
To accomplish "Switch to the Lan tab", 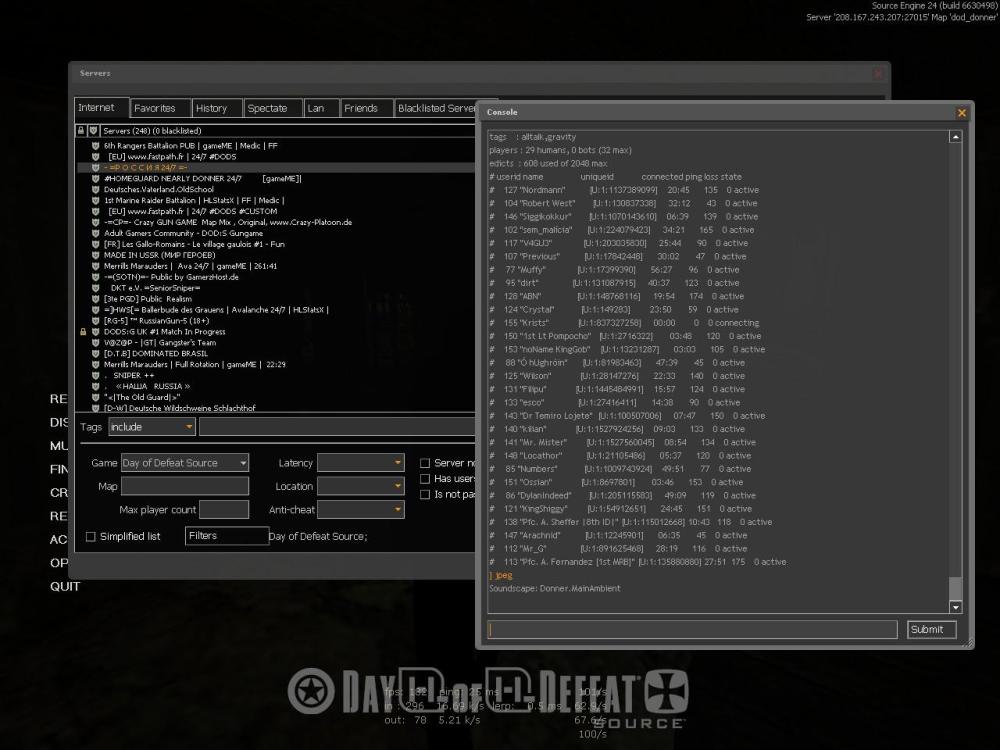I will 321,108.
